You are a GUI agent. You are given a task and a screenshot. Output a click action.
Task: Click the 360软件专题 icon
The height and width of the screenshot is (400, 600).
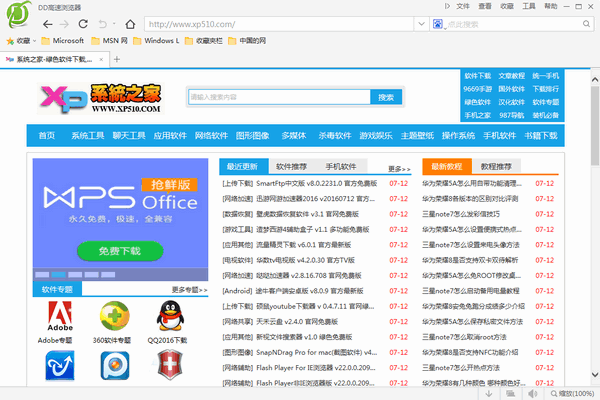coord(114,316)
